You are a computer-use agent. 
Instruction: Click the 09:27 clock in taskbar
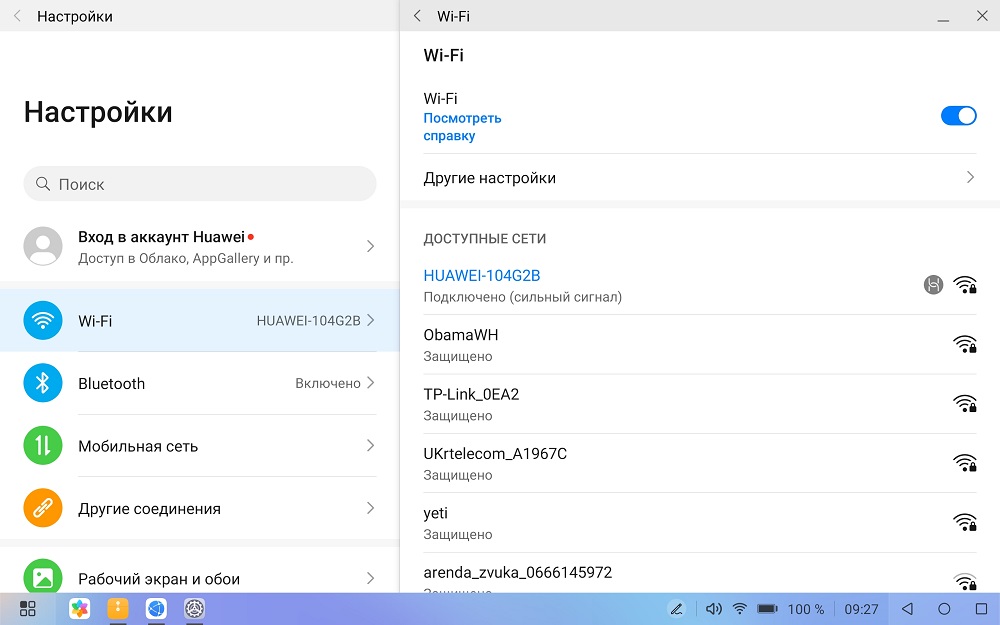tap(861, 610)
